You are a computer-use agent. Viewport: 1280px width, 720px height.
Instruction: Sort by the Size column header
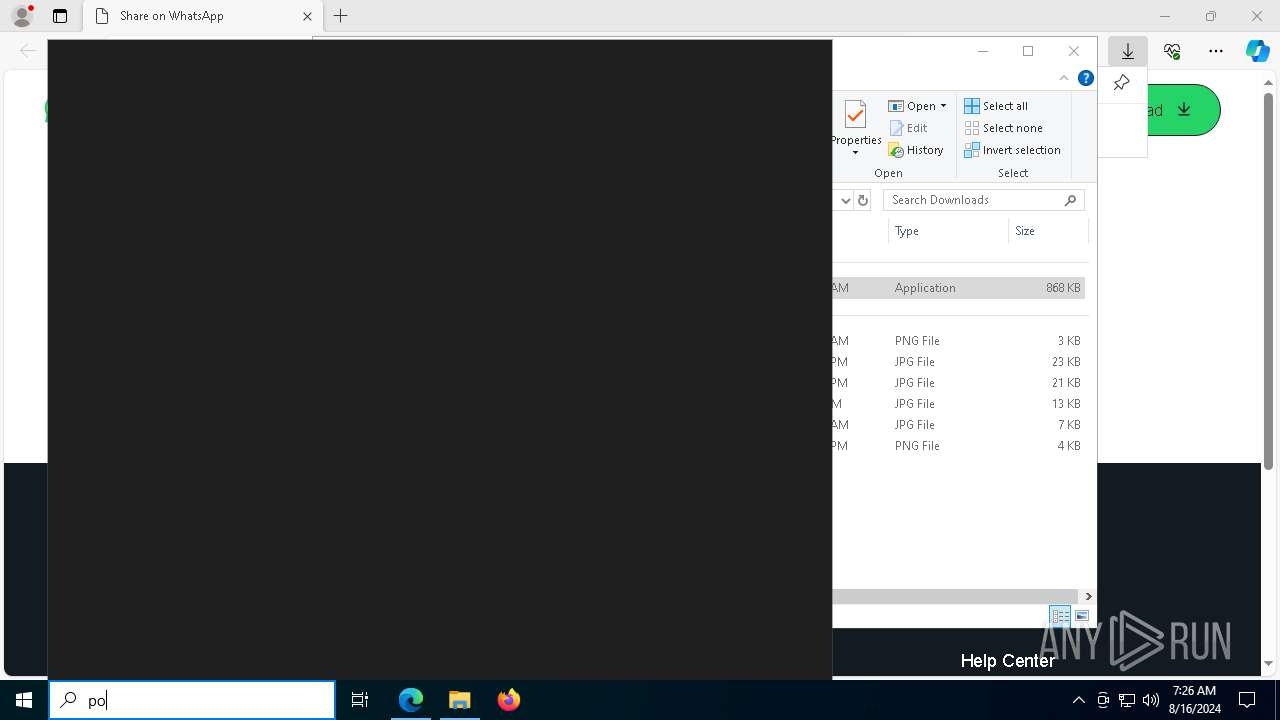(x=1047, y=231)
